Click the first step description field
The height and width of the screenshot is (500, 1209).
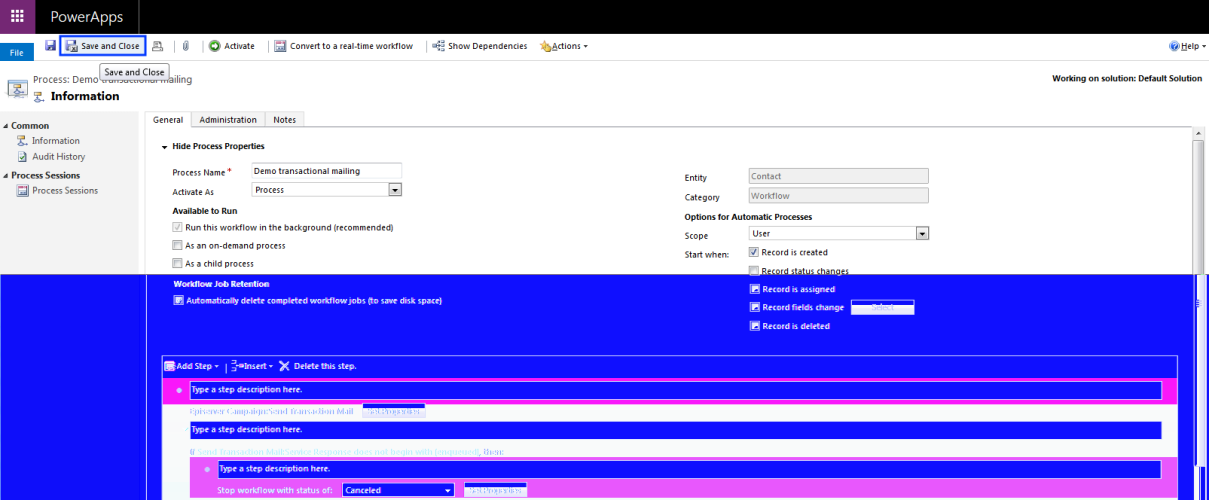pos(675,390)
